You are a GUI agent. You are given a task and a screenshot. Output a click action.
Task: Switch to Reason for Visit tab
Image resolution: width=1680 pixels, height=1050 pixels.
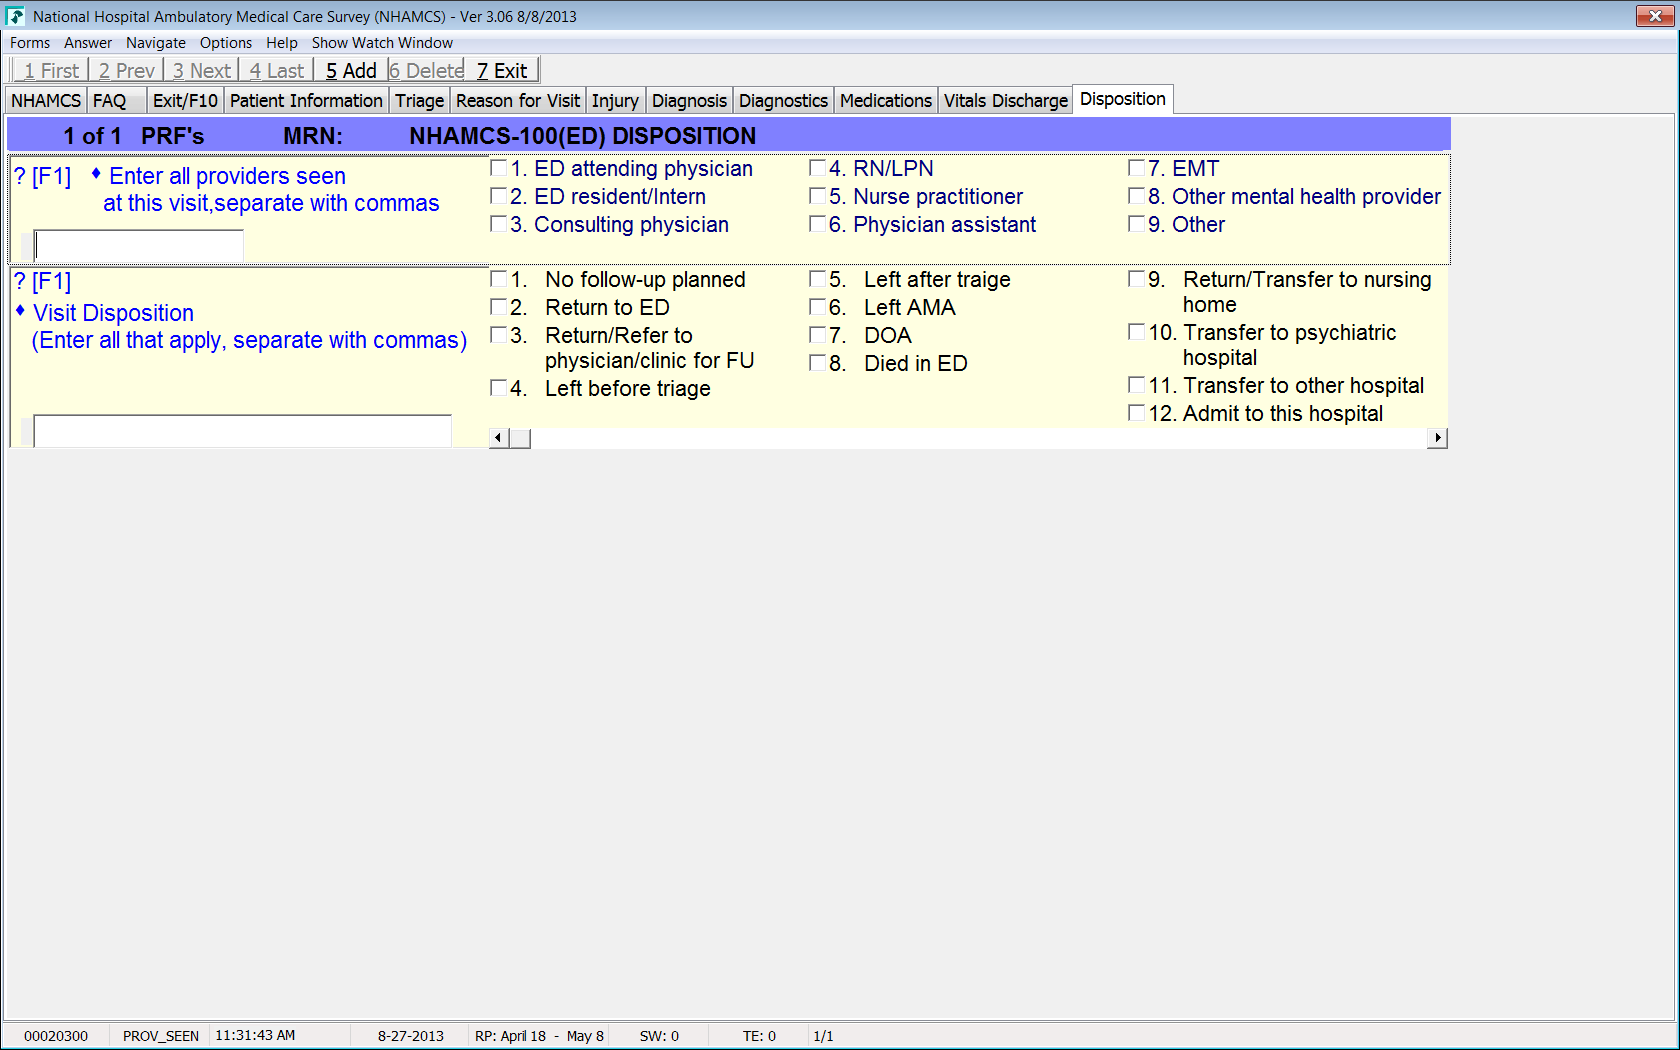[518, 101]
